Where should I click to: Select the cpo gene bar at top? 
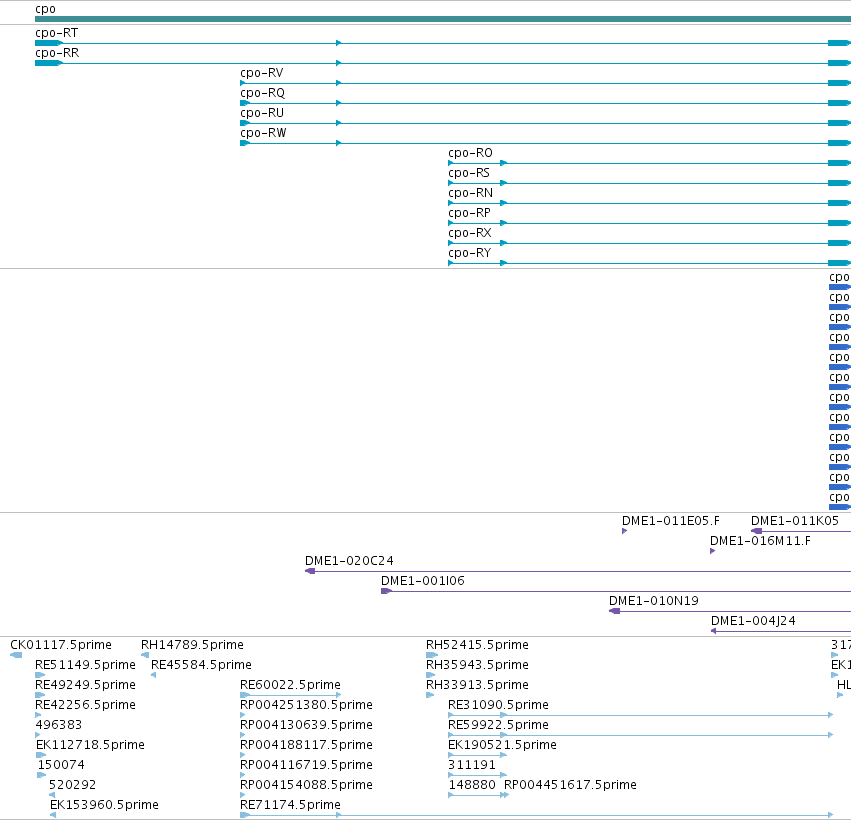tap(443, 19)
